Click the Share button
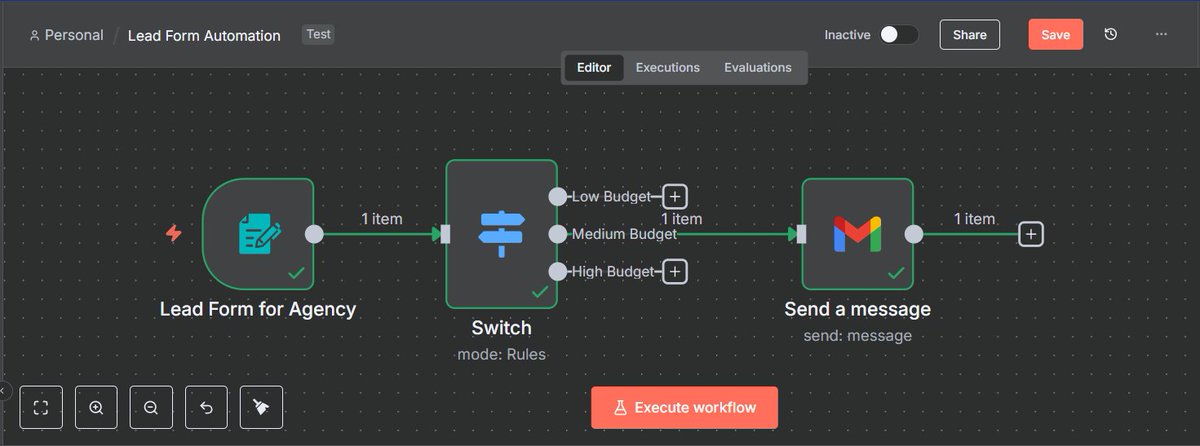The image size is (1200, 446). (x=970, y=34)
